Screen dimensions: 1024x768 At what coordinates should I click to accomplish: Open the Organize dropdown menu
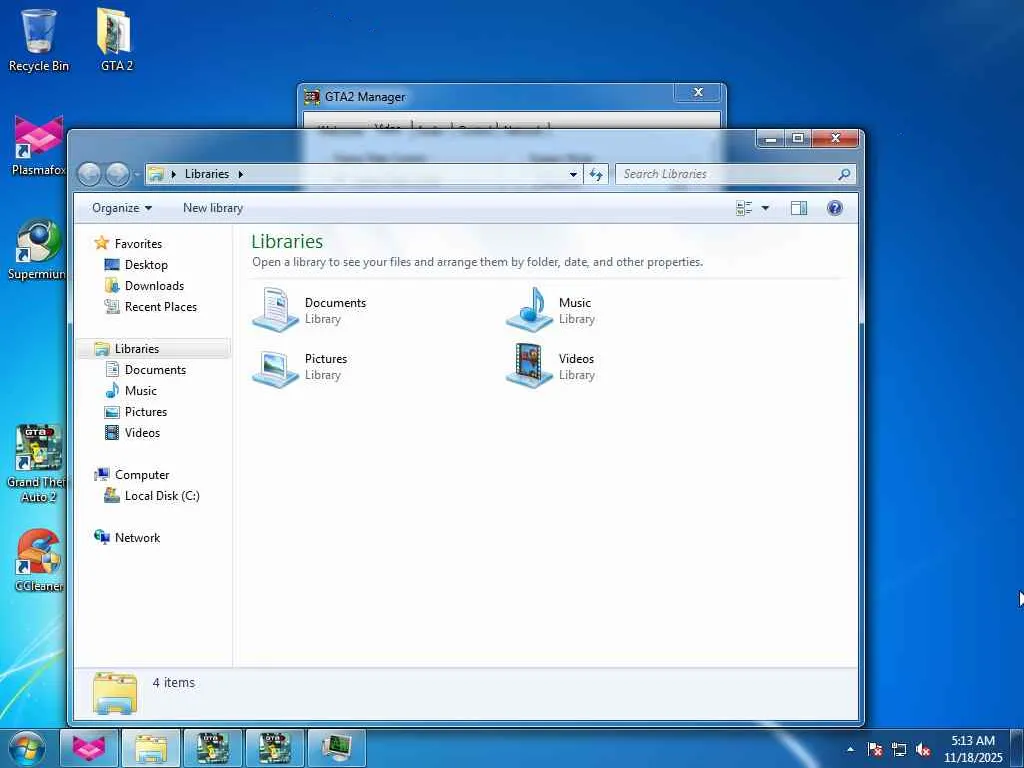coord(122,208)
